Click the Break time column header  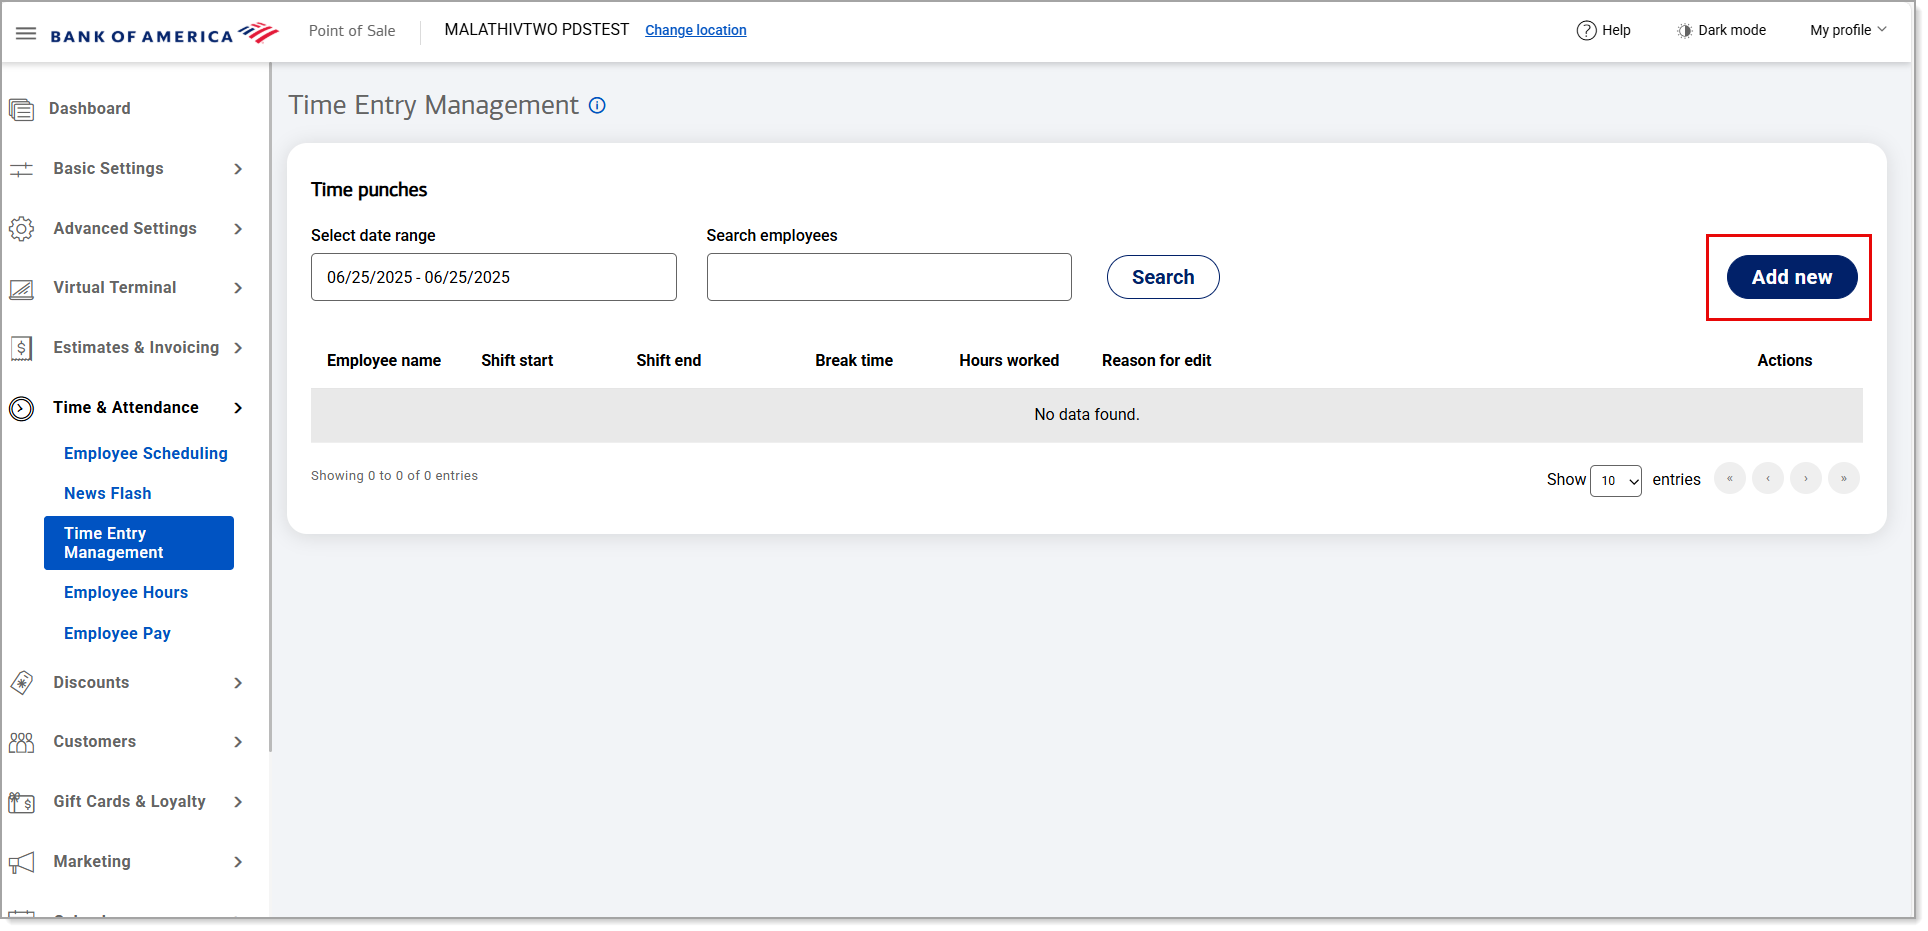pyautogui.click(x=854, y=360)
